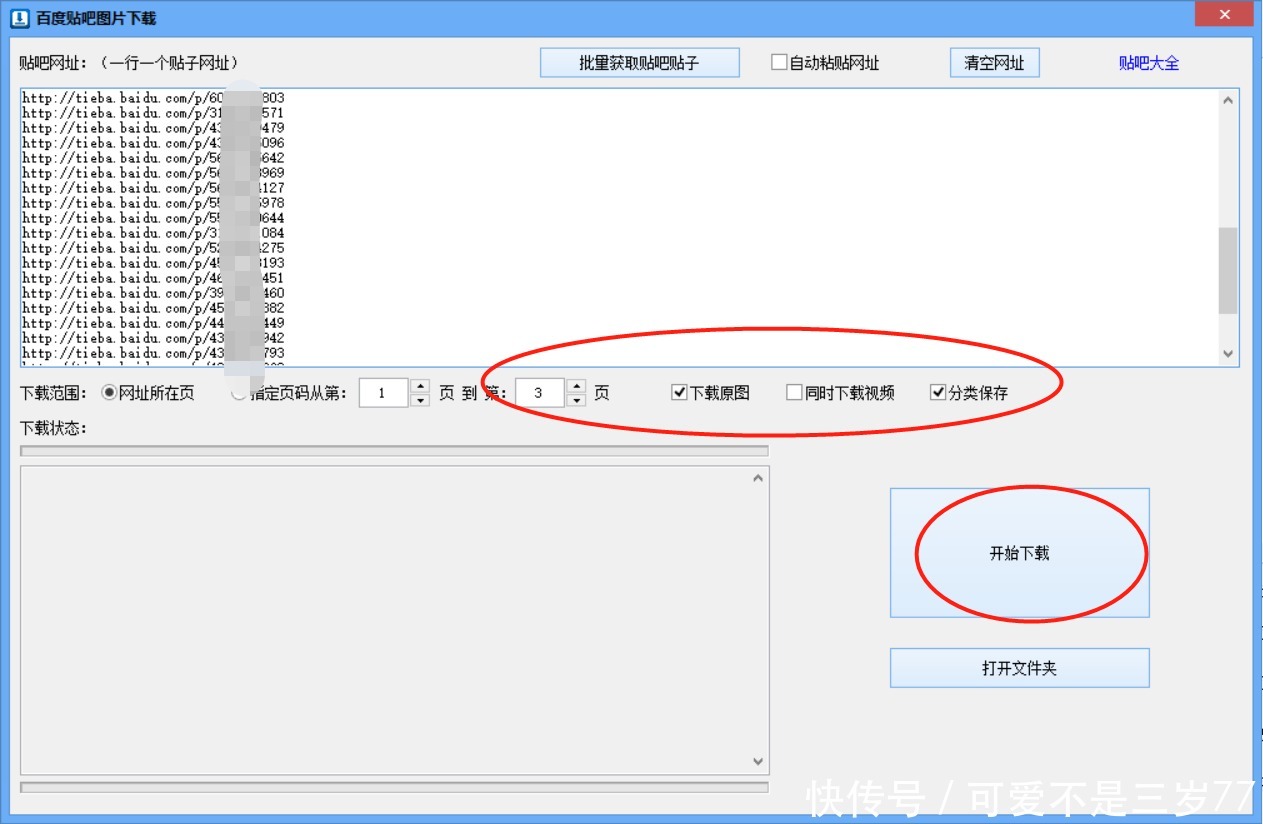
Task: Uncheck the 下载原图 option
Action: tap(679, 392)
